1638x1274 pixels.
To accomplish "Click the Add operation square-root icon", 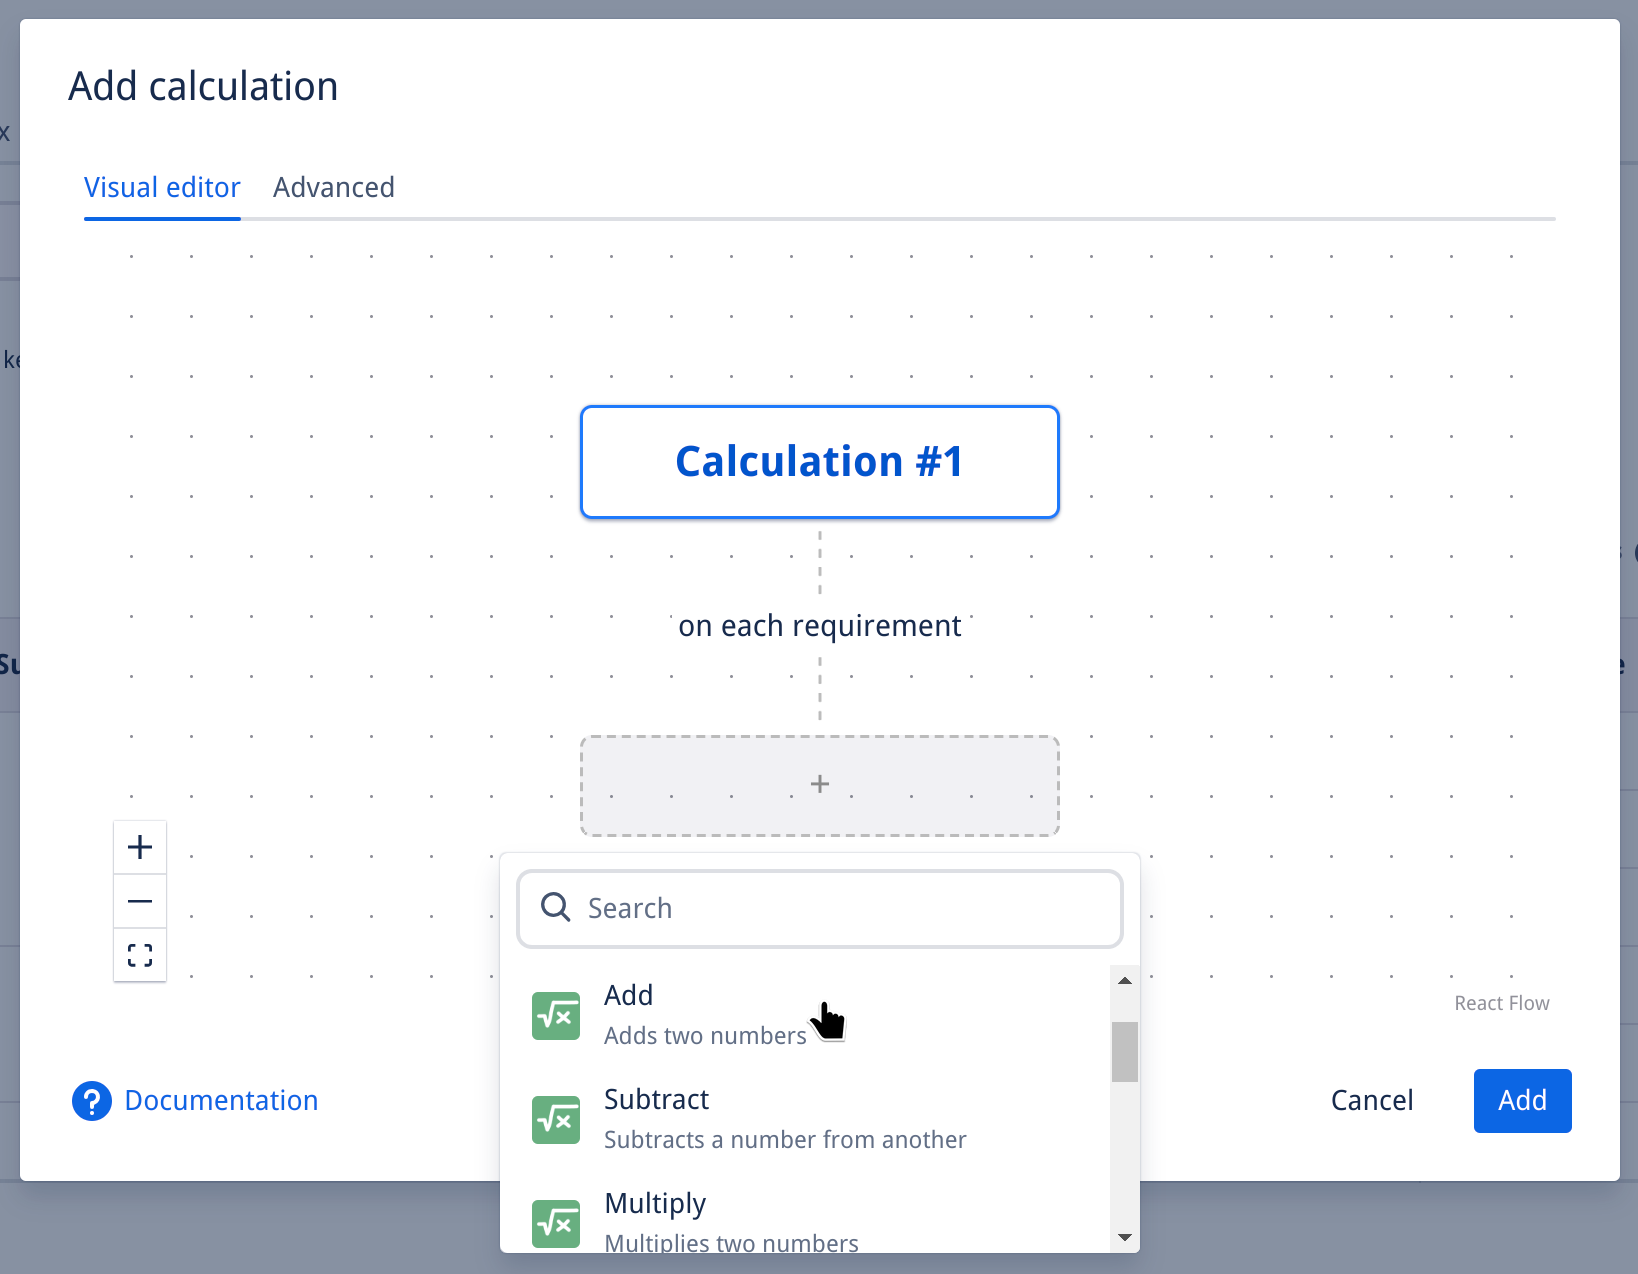I will point(555,1015).
